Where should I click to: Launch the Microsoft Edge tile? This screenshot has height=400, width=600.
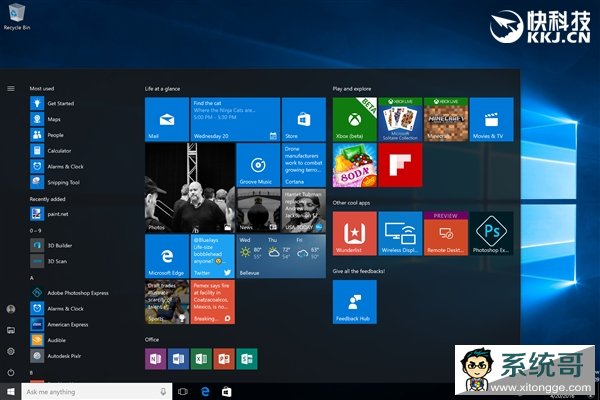pyautogui.click(x=167, y=256)
